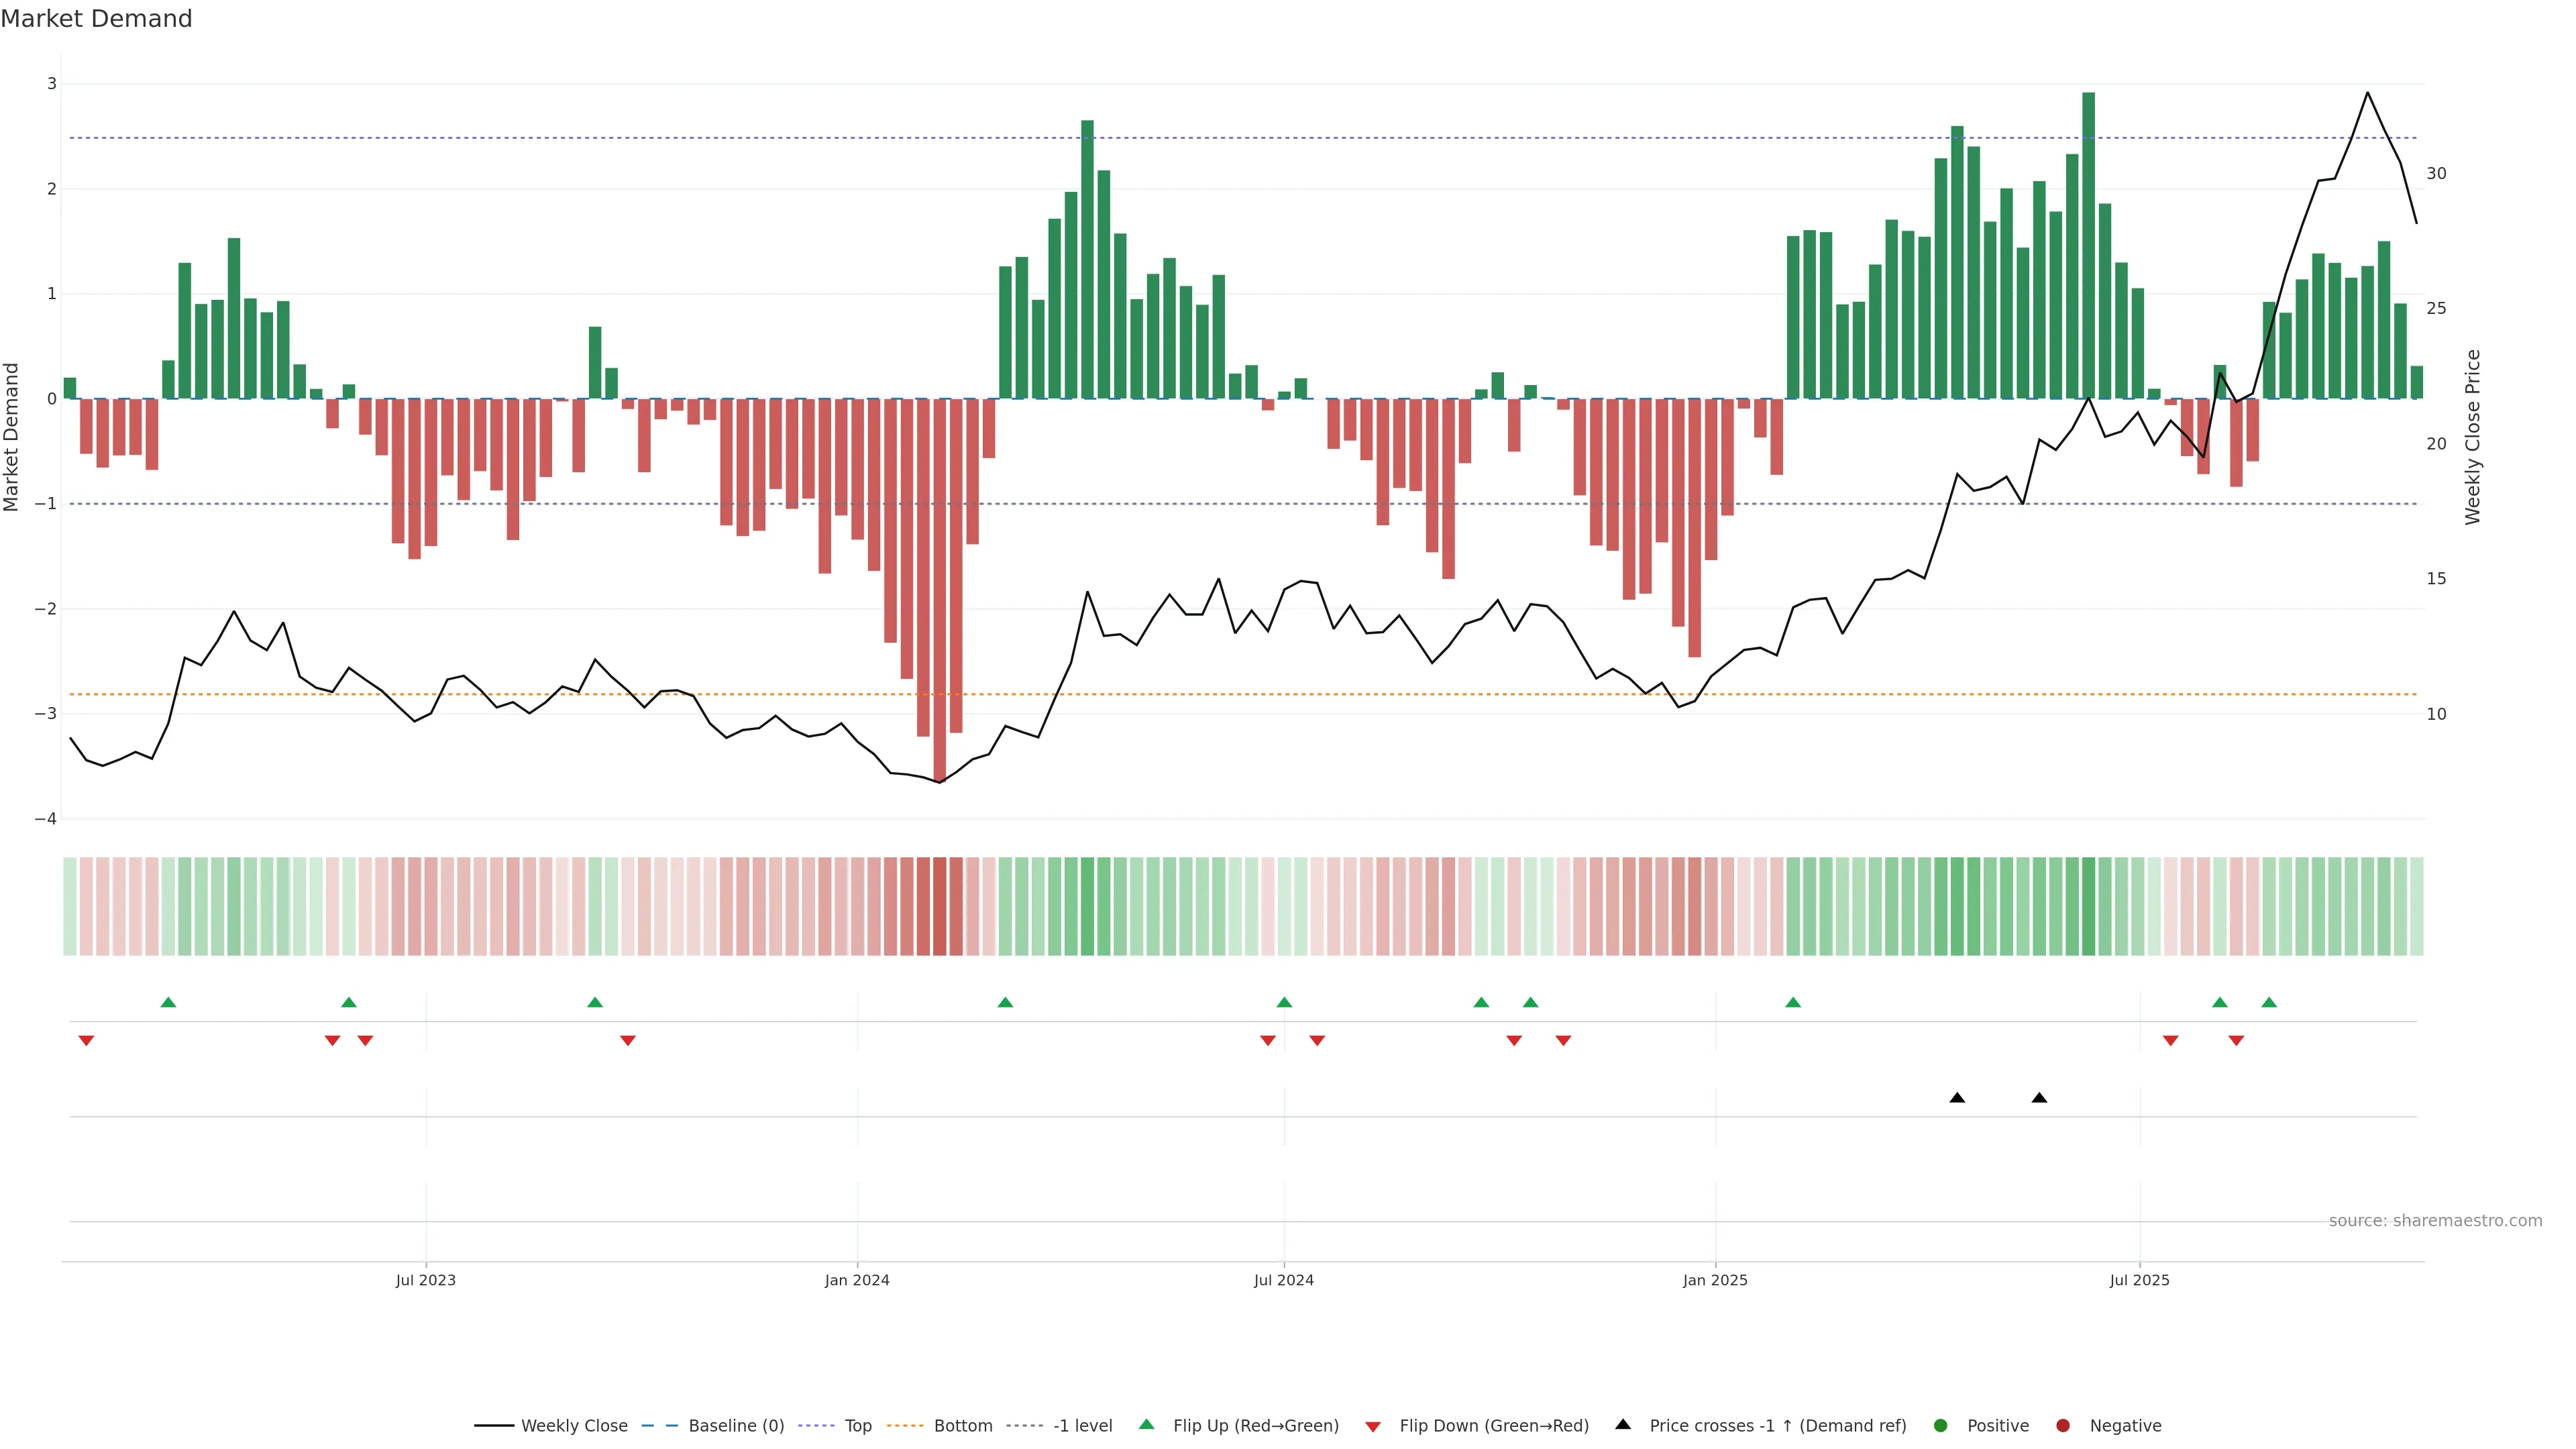
Task: Click the green Positive legend dot
Action: pos(1941,1425)
